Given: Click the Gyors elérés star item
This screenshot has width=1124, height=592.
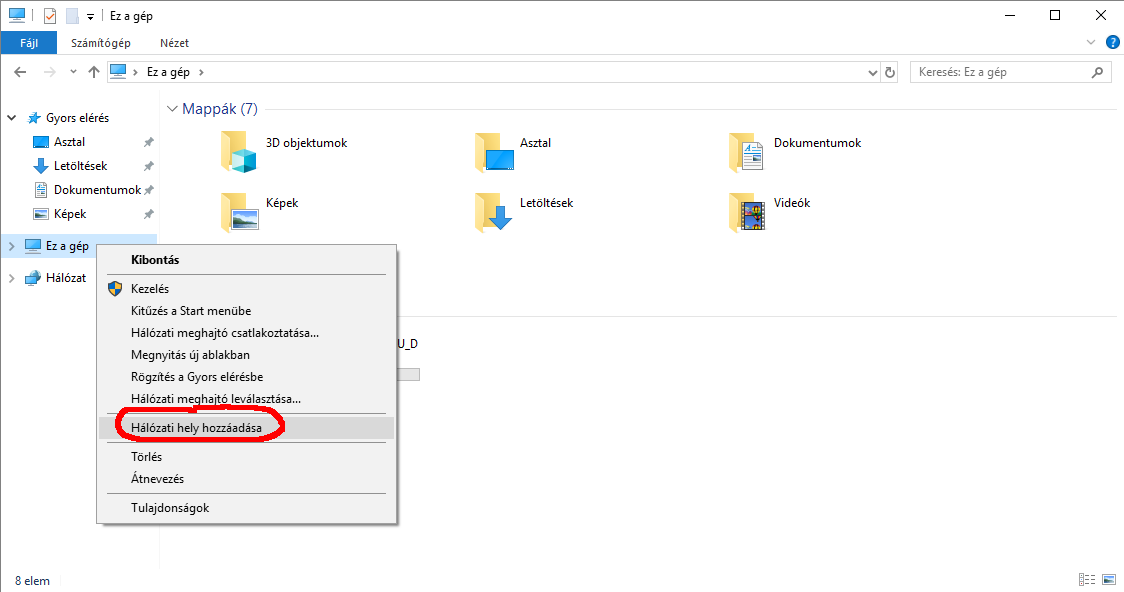Looking at the screenshot, I should tap(77, 118).
